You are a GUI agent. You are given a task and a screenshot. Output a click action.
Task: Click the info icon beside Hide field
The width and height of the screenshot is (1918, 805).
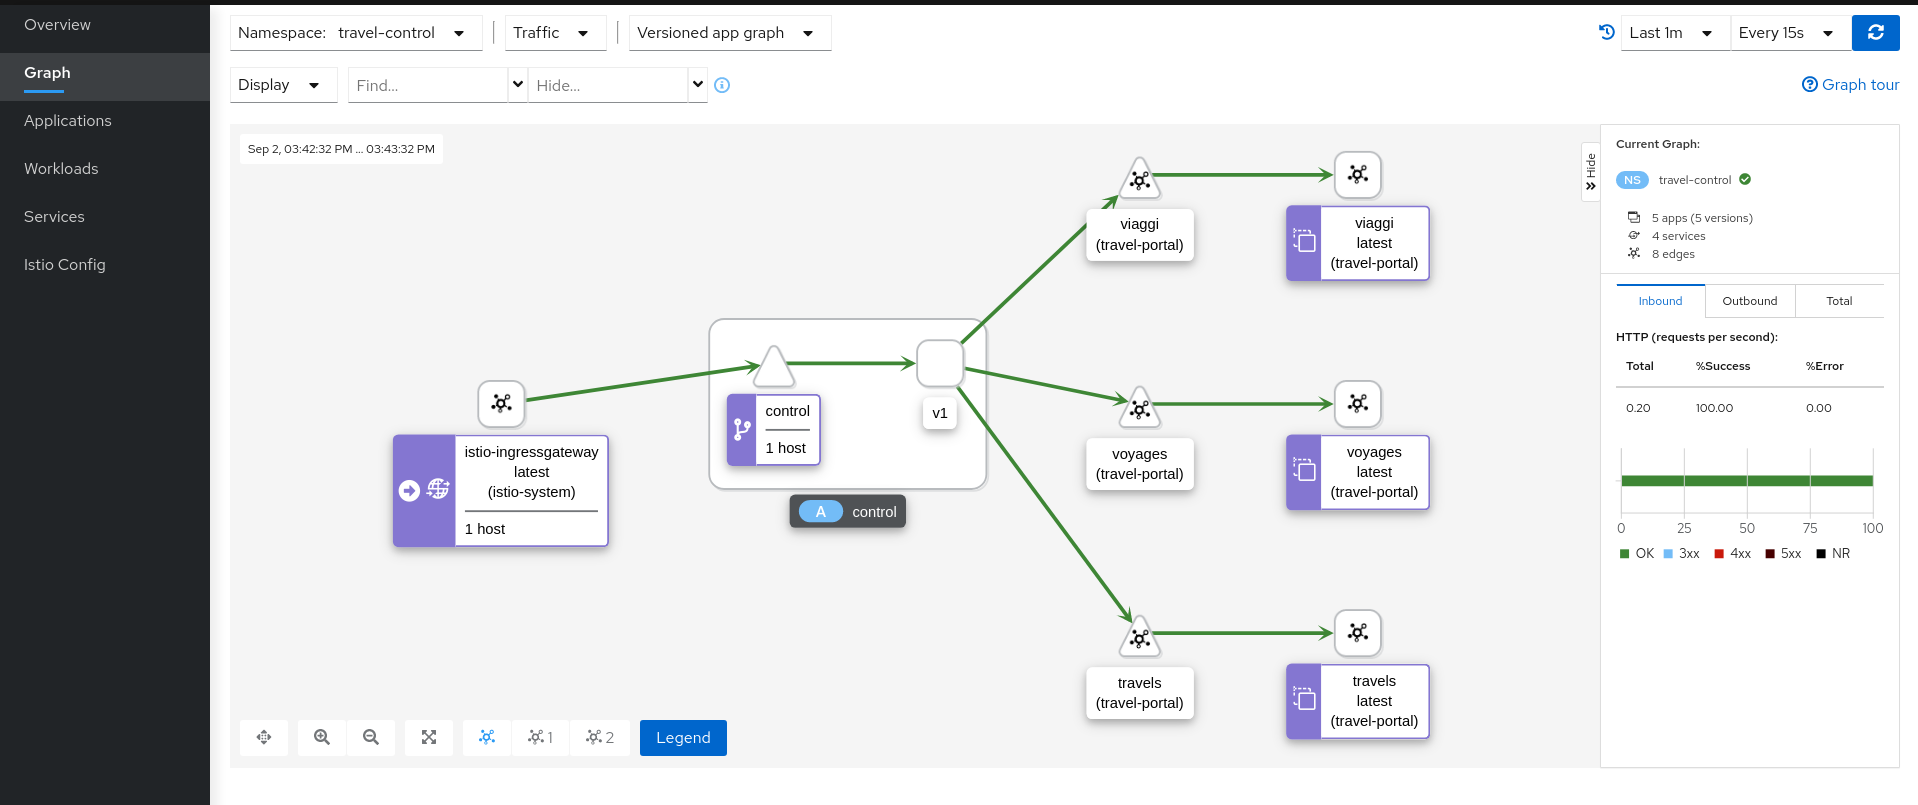click(x=722, y=86)
